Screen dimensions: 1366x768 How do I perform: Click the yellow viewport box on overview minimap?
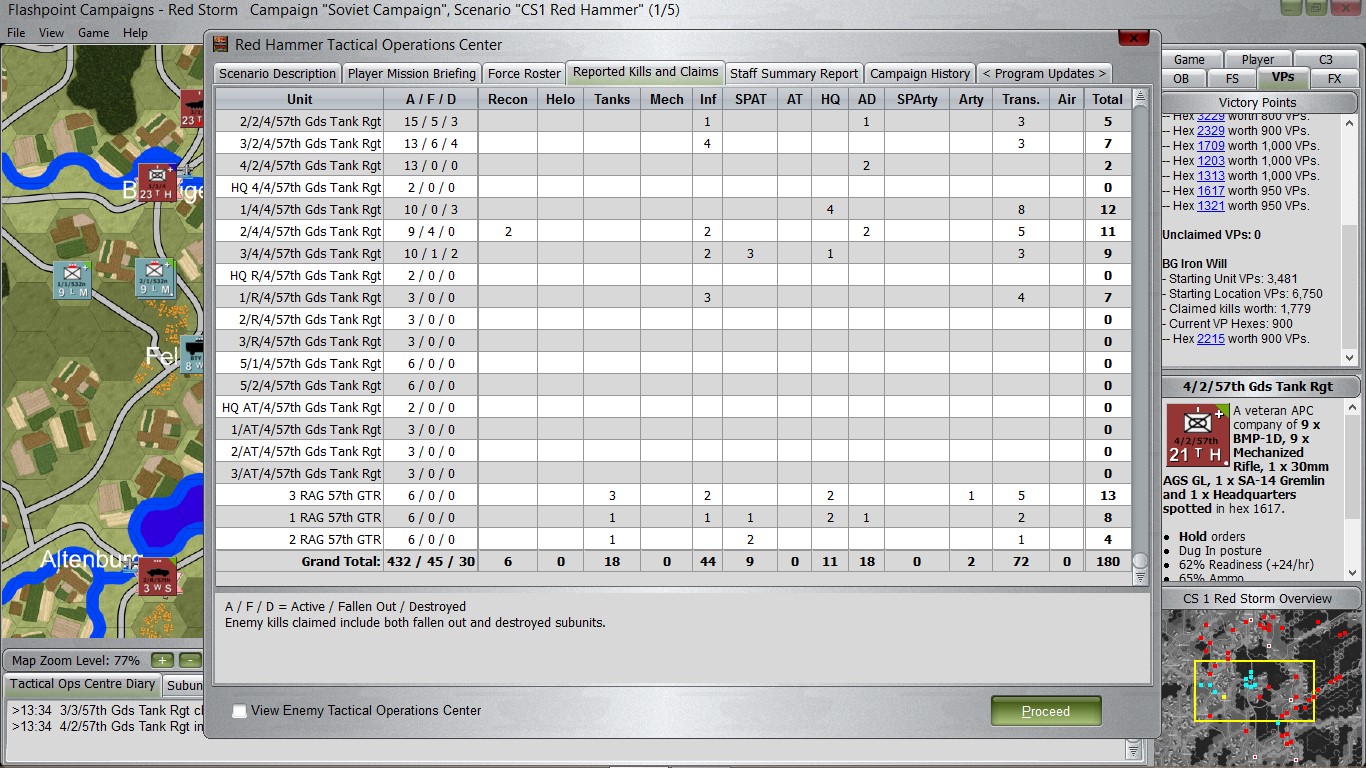click(1254, 691)
